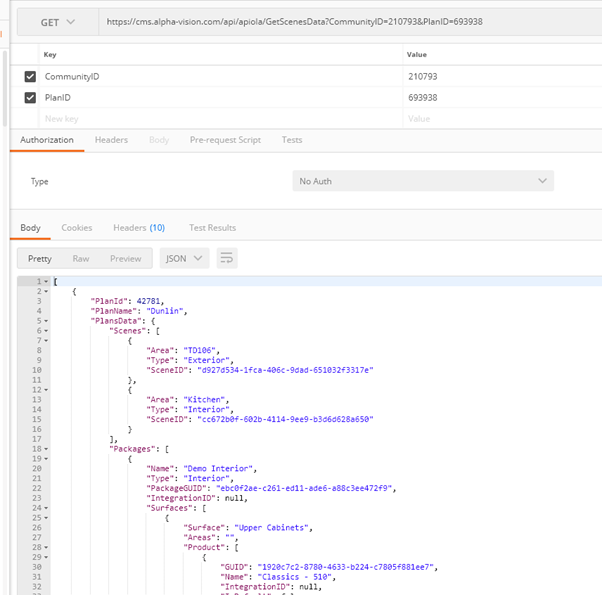The image size is (602, 595).
Task: Click the wrap lines icon next to JSON
Action: click(227, 258)
